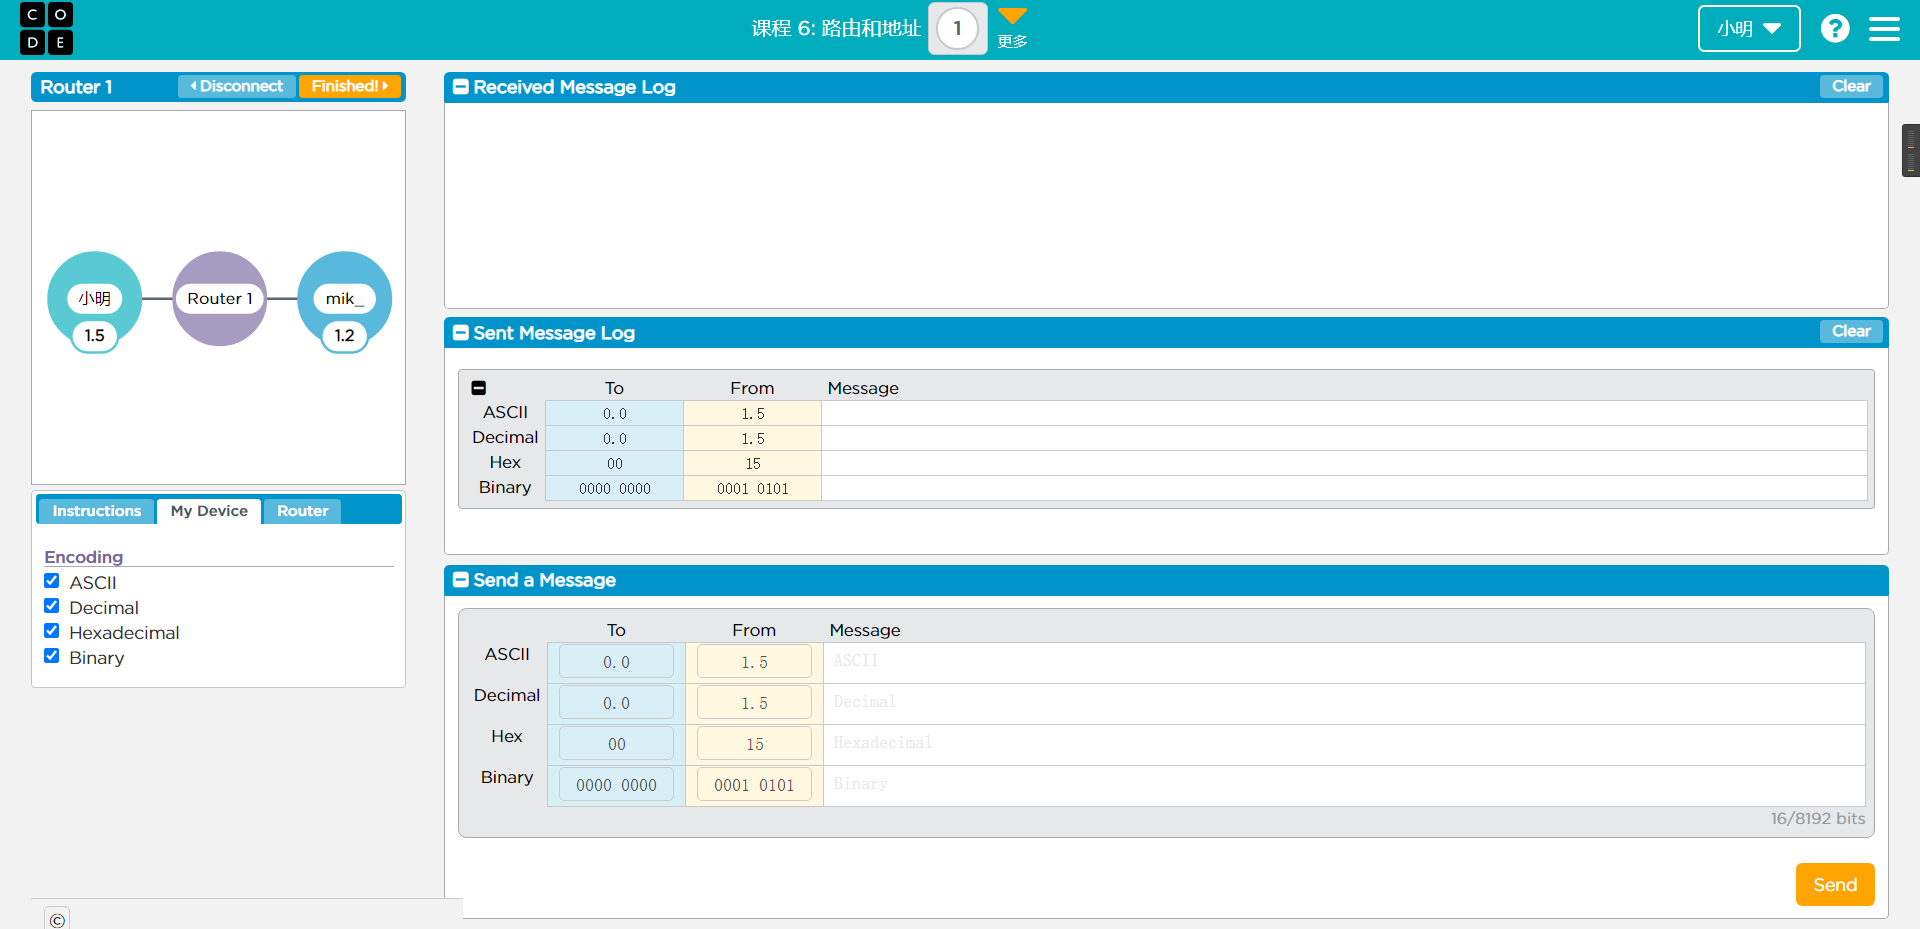Click the Finished! button

pyautogui.click(x=350, y=86)
